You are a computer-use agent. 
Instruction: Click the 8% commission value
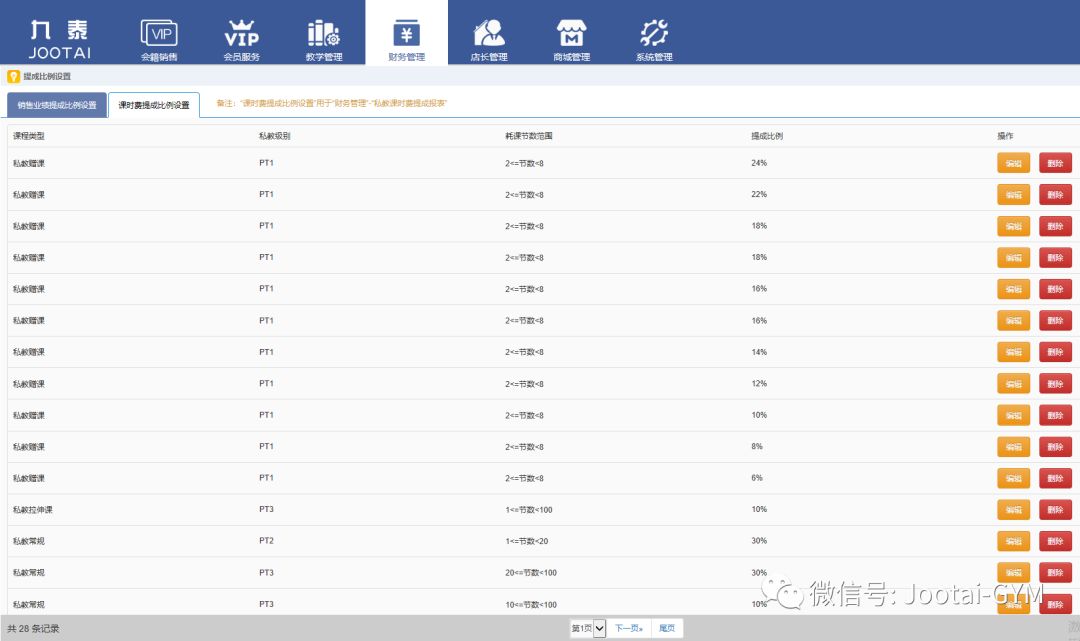click(x=757, y=447)
